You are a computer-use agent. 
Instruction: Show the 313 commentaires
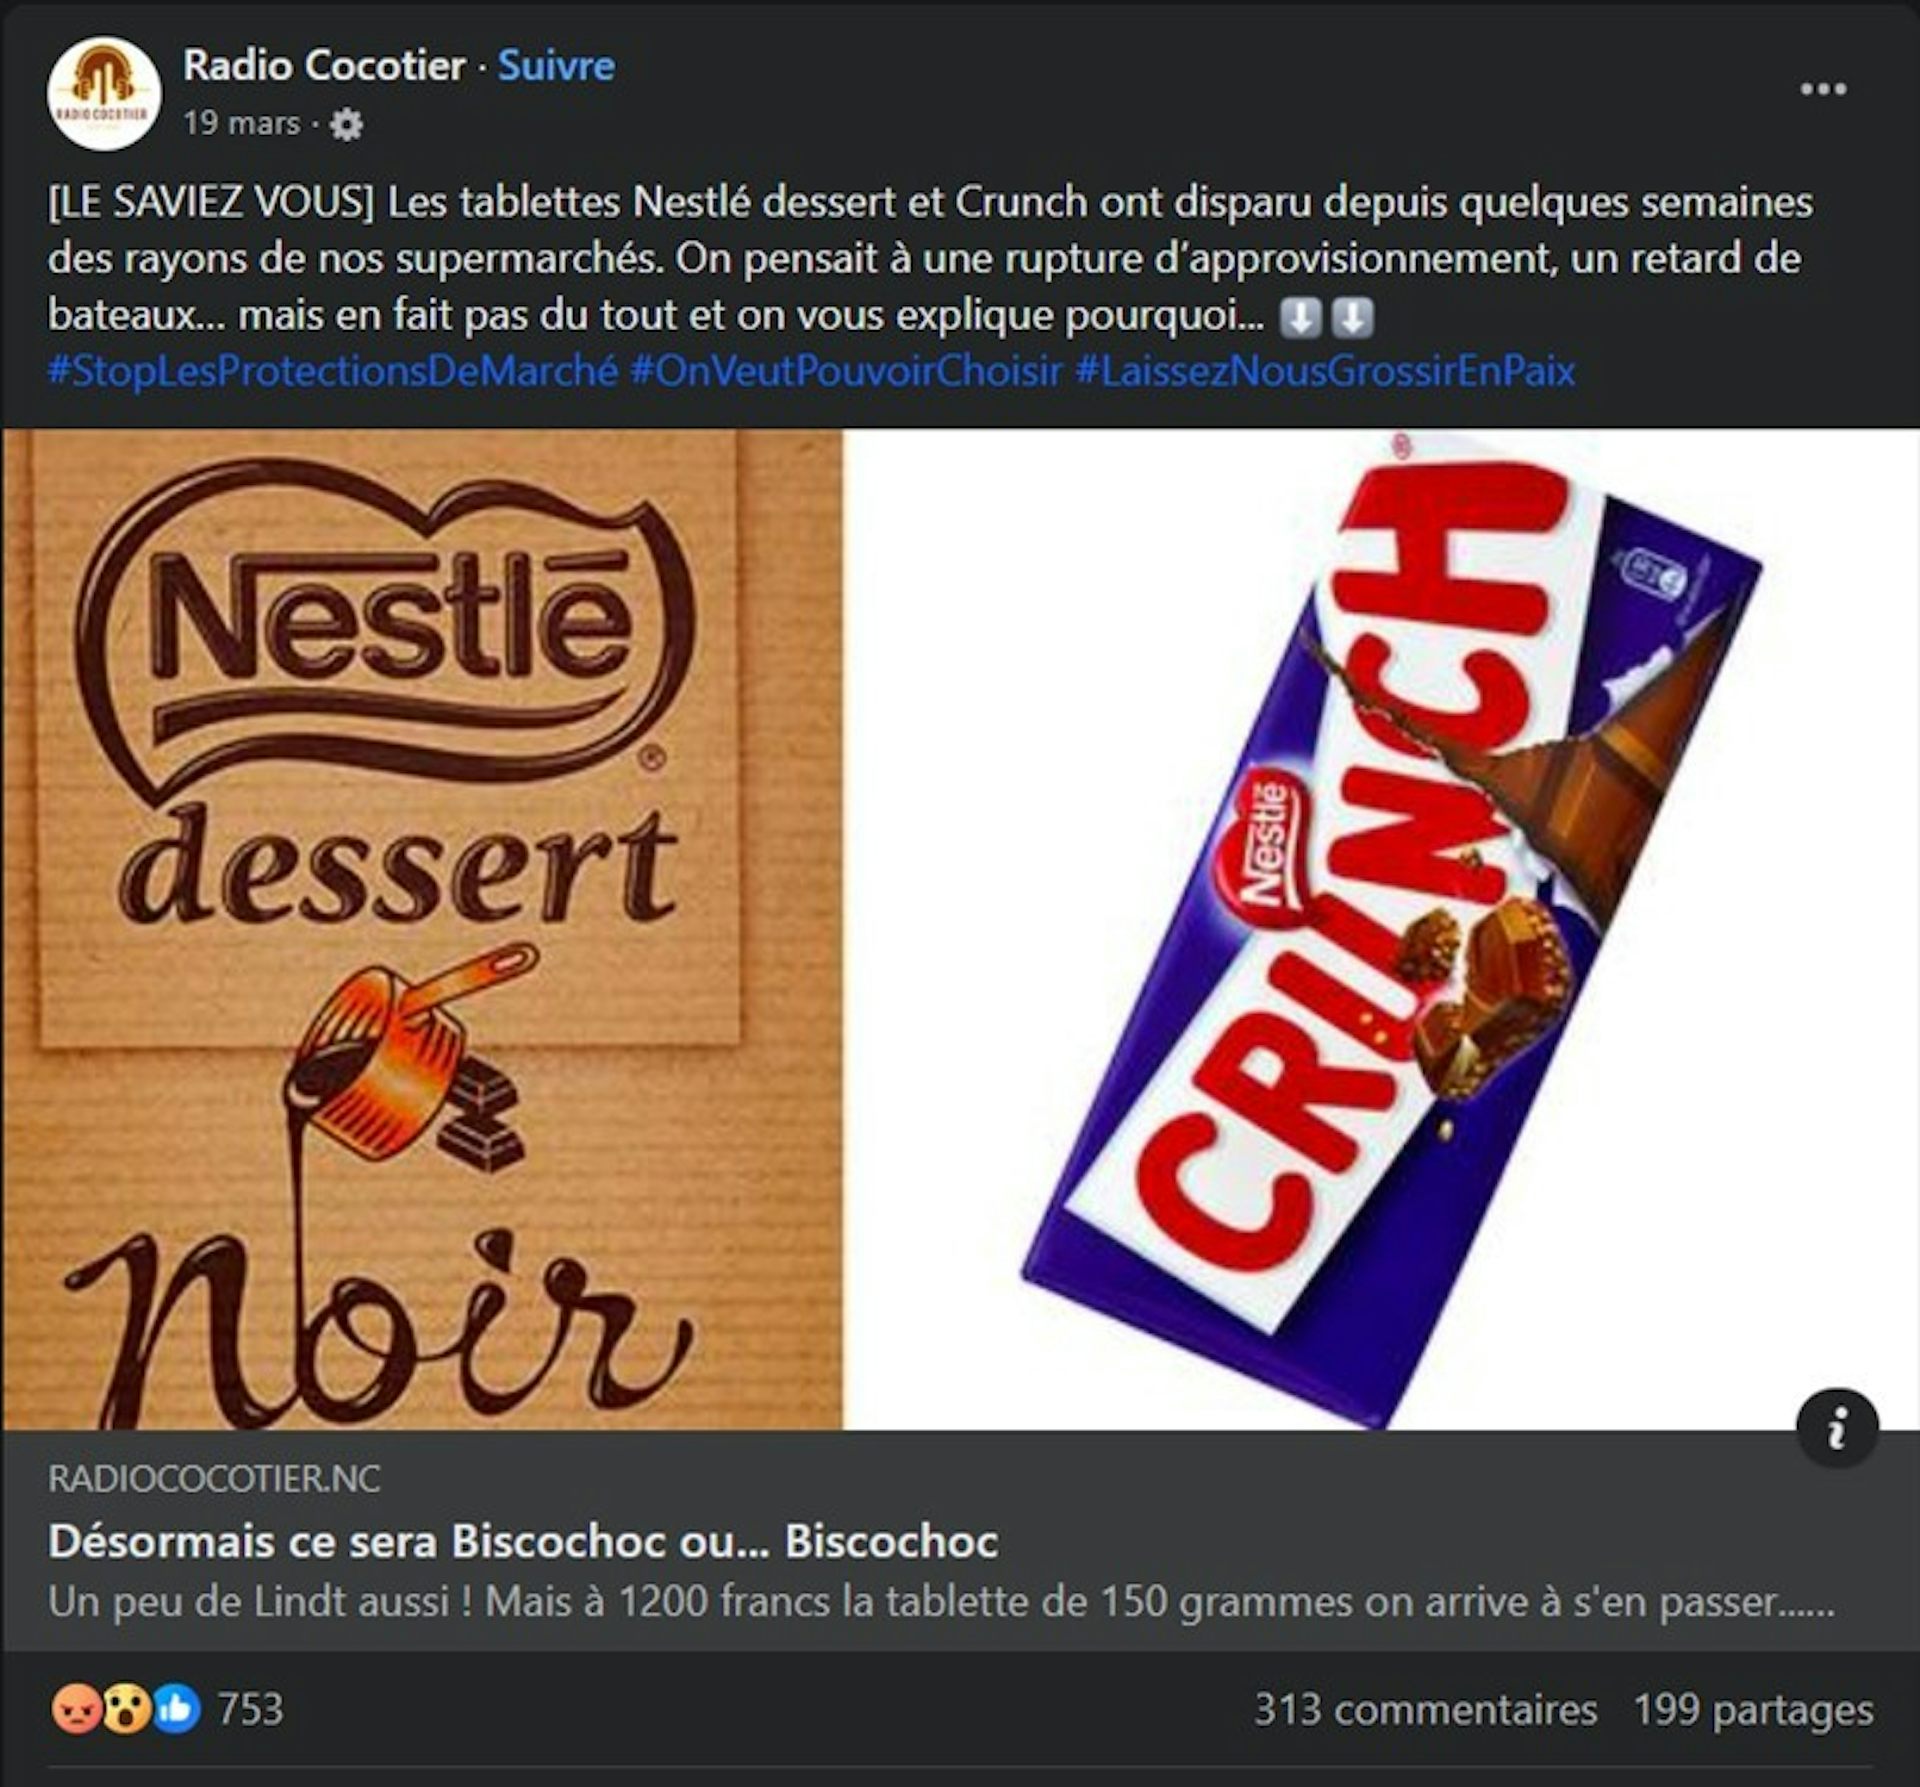[1425, 1710]
